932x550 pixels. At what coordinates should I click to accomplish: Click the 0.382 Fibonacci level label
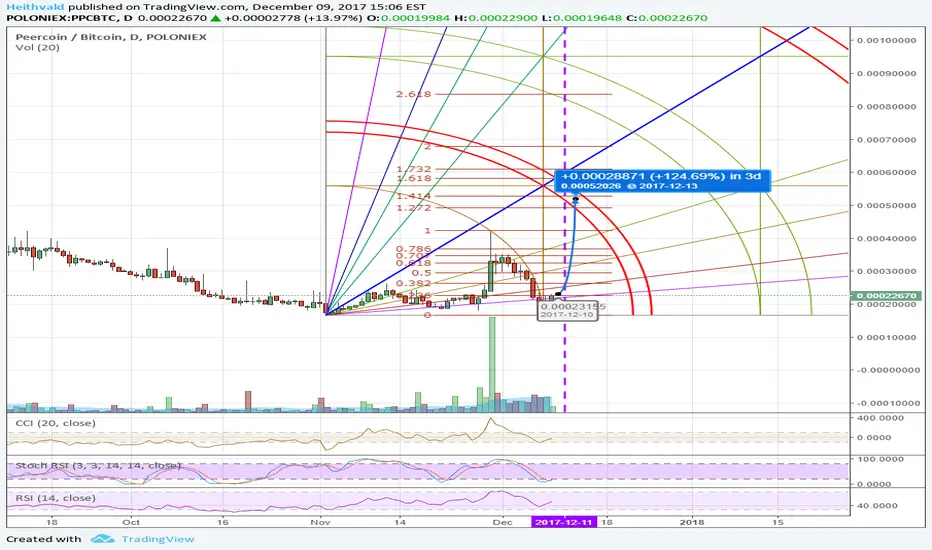414,284
